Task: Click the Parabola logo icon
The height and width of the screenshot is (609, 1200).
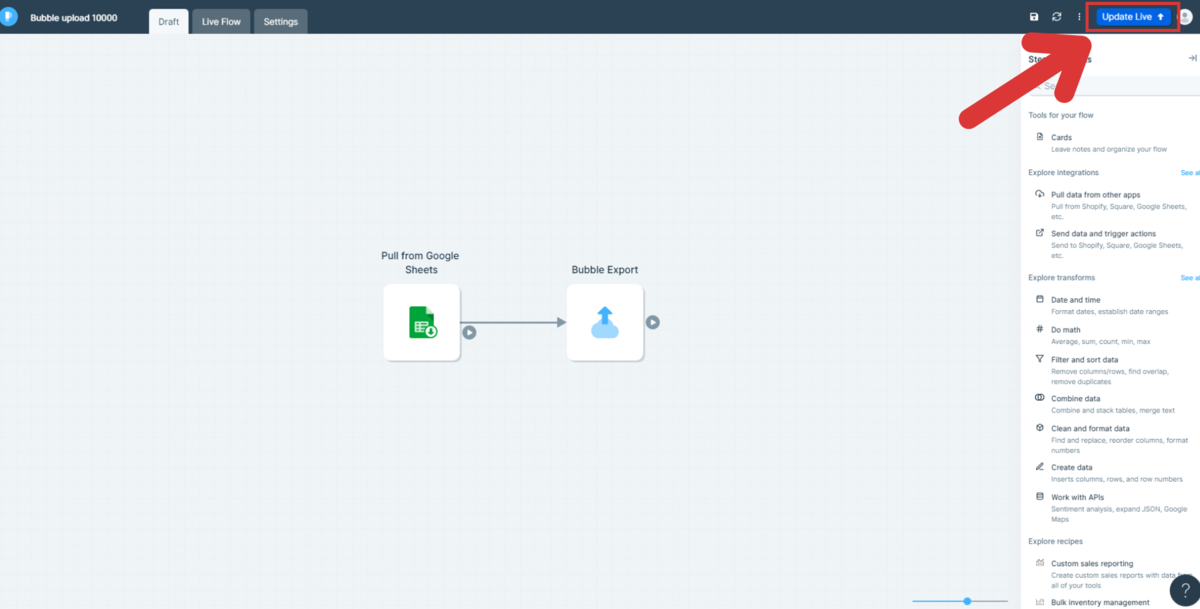Action: coord(8,16)
